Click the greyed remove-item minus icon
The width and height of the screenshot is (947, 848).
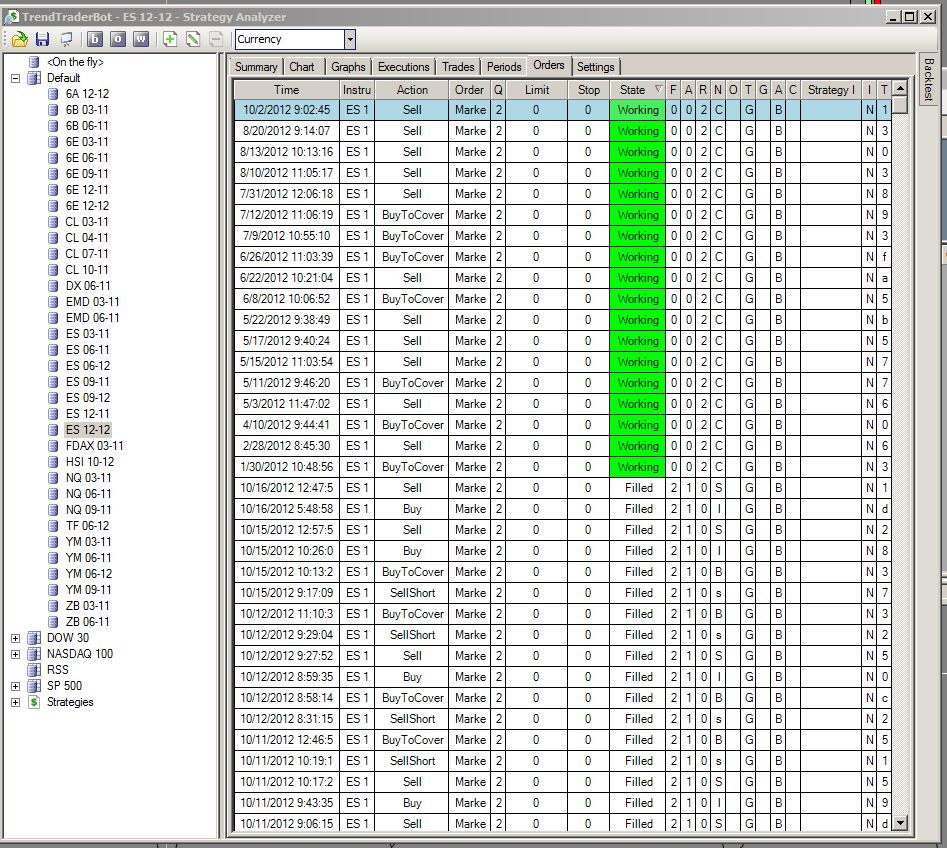[216, 39]
